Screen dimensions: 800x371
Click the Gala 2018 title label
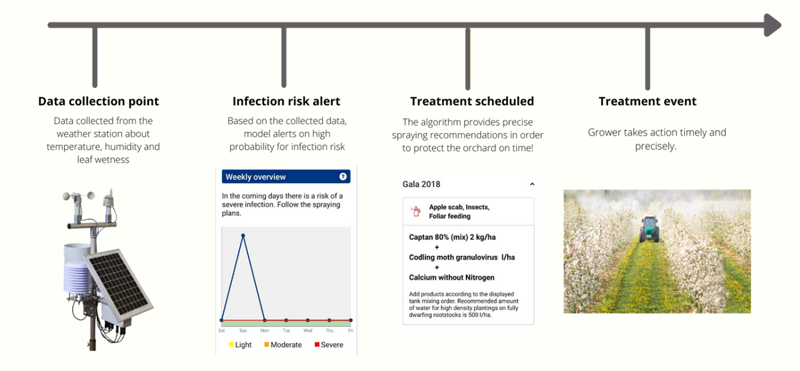pyautogui.click(x=421, y=184)
